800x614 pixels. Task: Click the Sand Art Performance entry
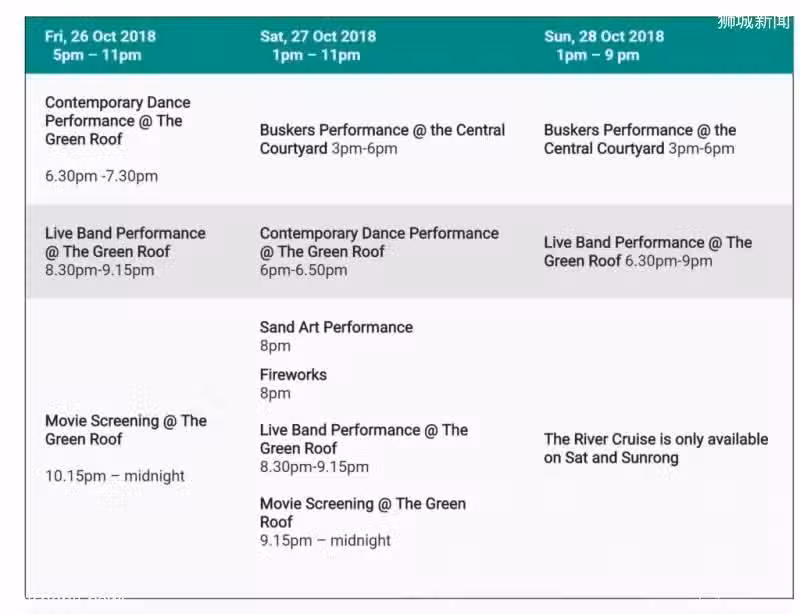[336, 336]
